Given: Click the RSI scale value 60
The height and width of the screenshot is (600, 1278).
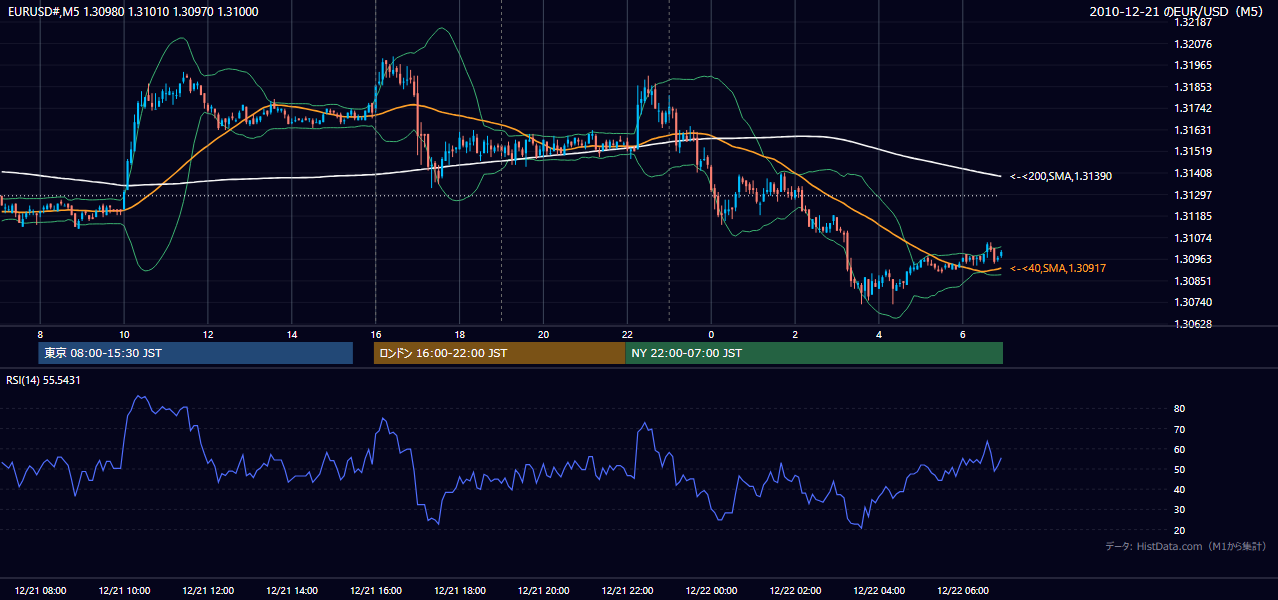Looking at the screenshot, I should click(x=1180, y=449).
